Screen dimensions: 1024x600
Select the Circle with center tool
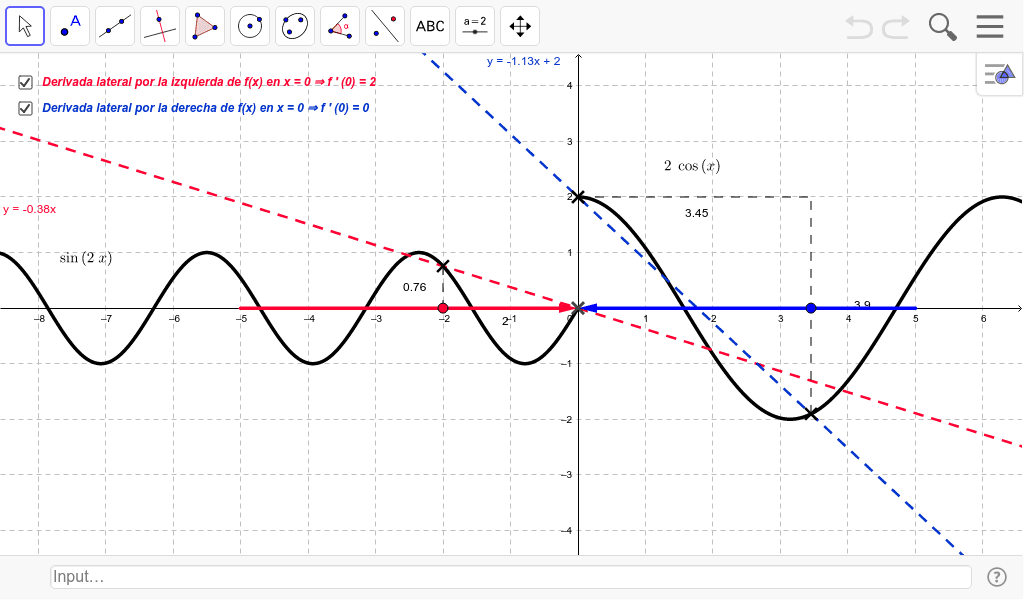point(250,26)
